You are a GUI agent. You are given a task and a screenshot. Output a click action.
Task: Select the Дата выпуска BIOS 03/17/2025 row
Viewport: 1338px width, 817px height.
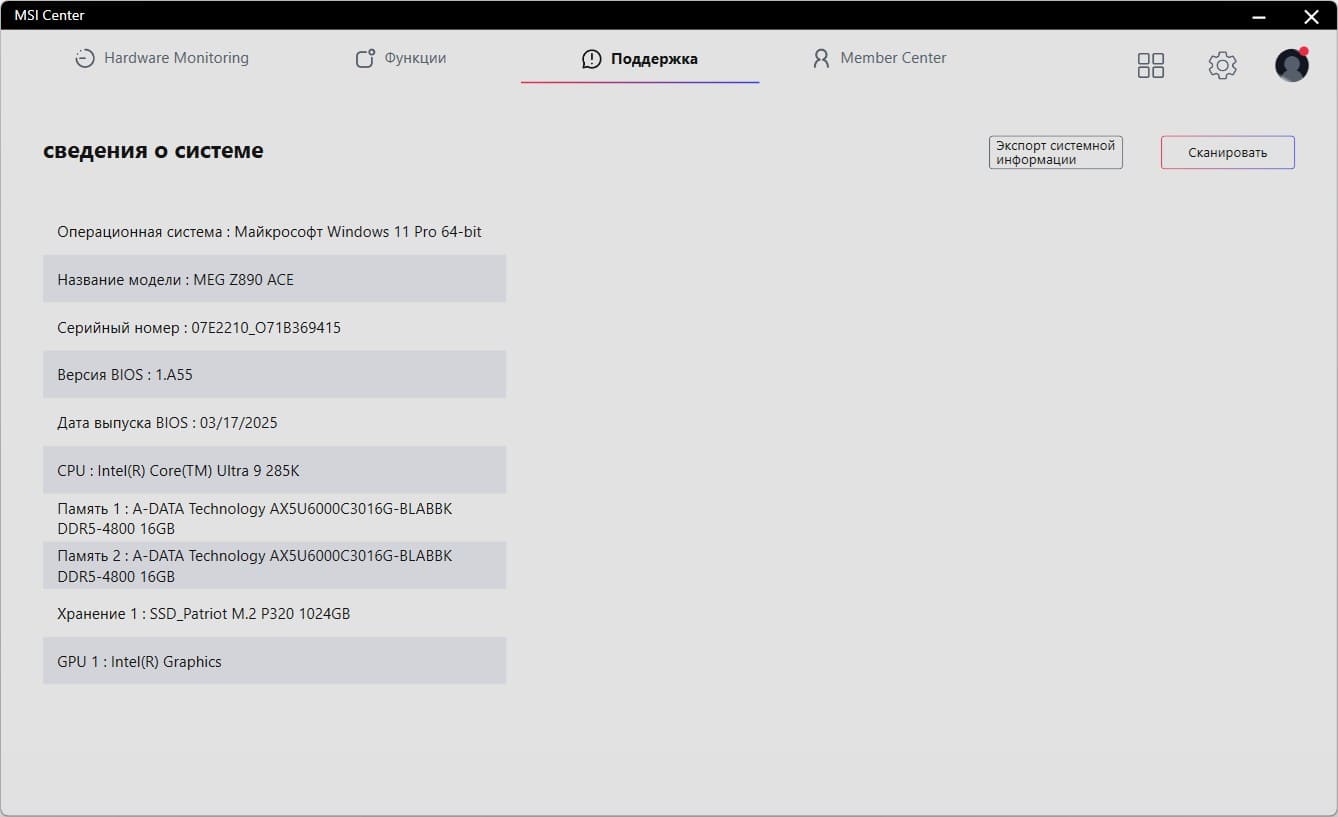click(x=274, y=422)
